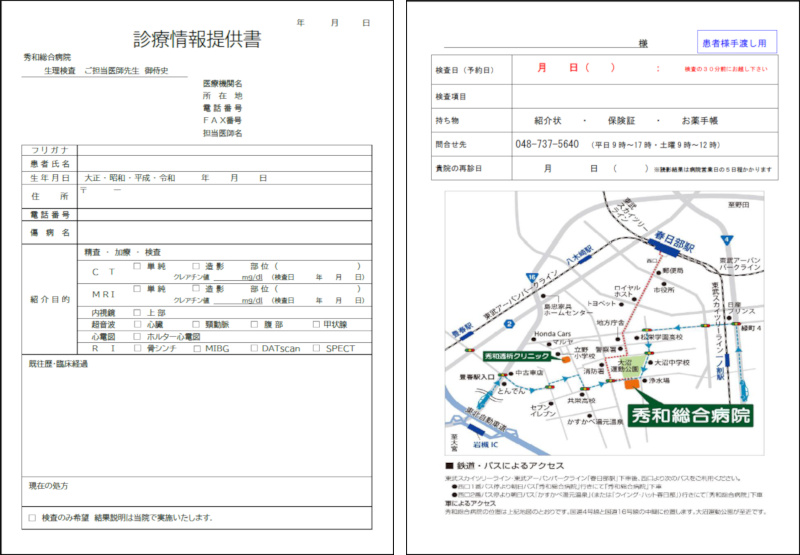
Task: Click the 大正・昭和・平成・令和 era text
Action: 130,178
